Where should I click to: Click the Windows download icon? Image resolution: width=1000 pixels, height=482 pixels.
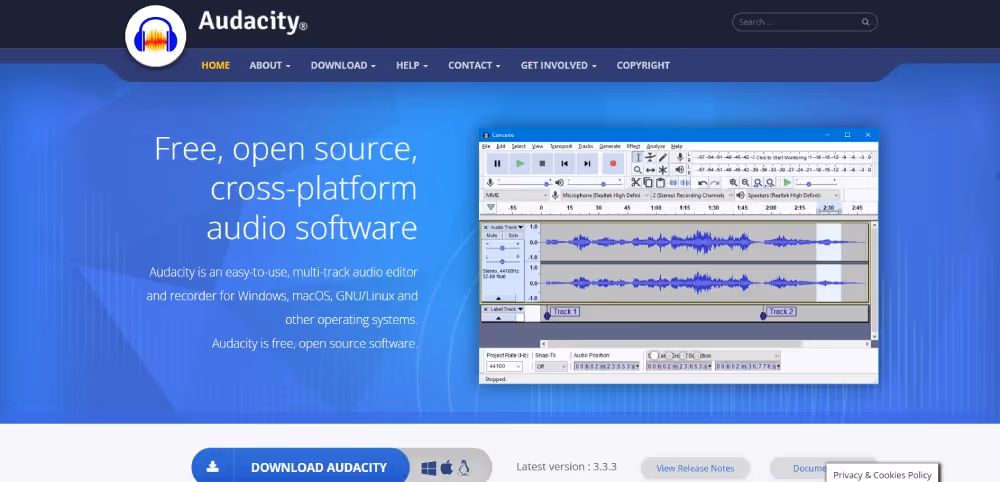[429, 468]
